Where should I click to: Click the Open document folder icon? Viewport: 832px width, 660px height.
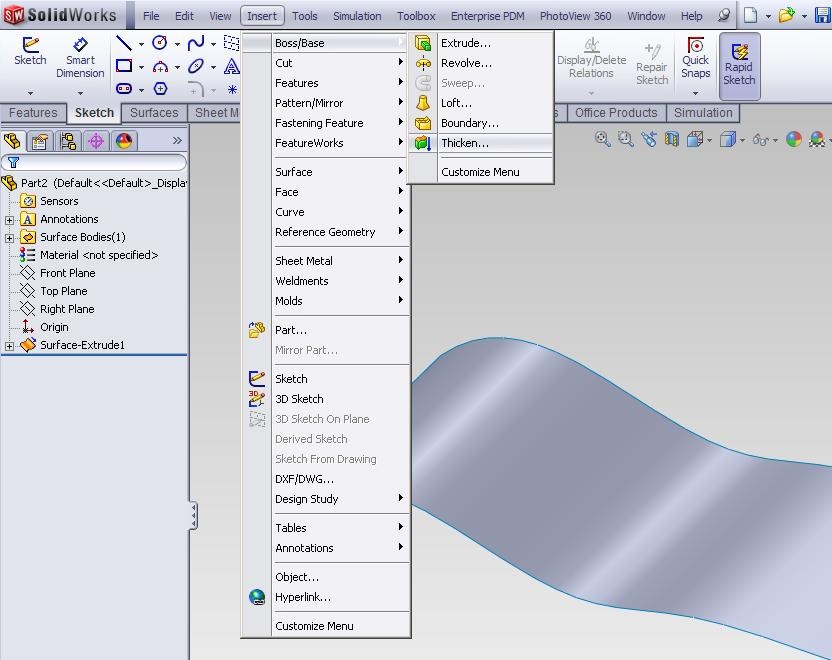[786, 15]
